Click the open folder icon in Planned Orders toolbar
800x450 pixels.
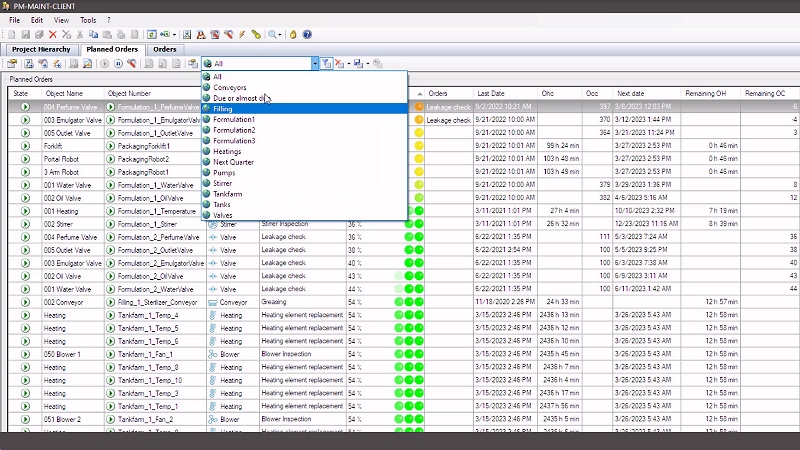point(12,64)
